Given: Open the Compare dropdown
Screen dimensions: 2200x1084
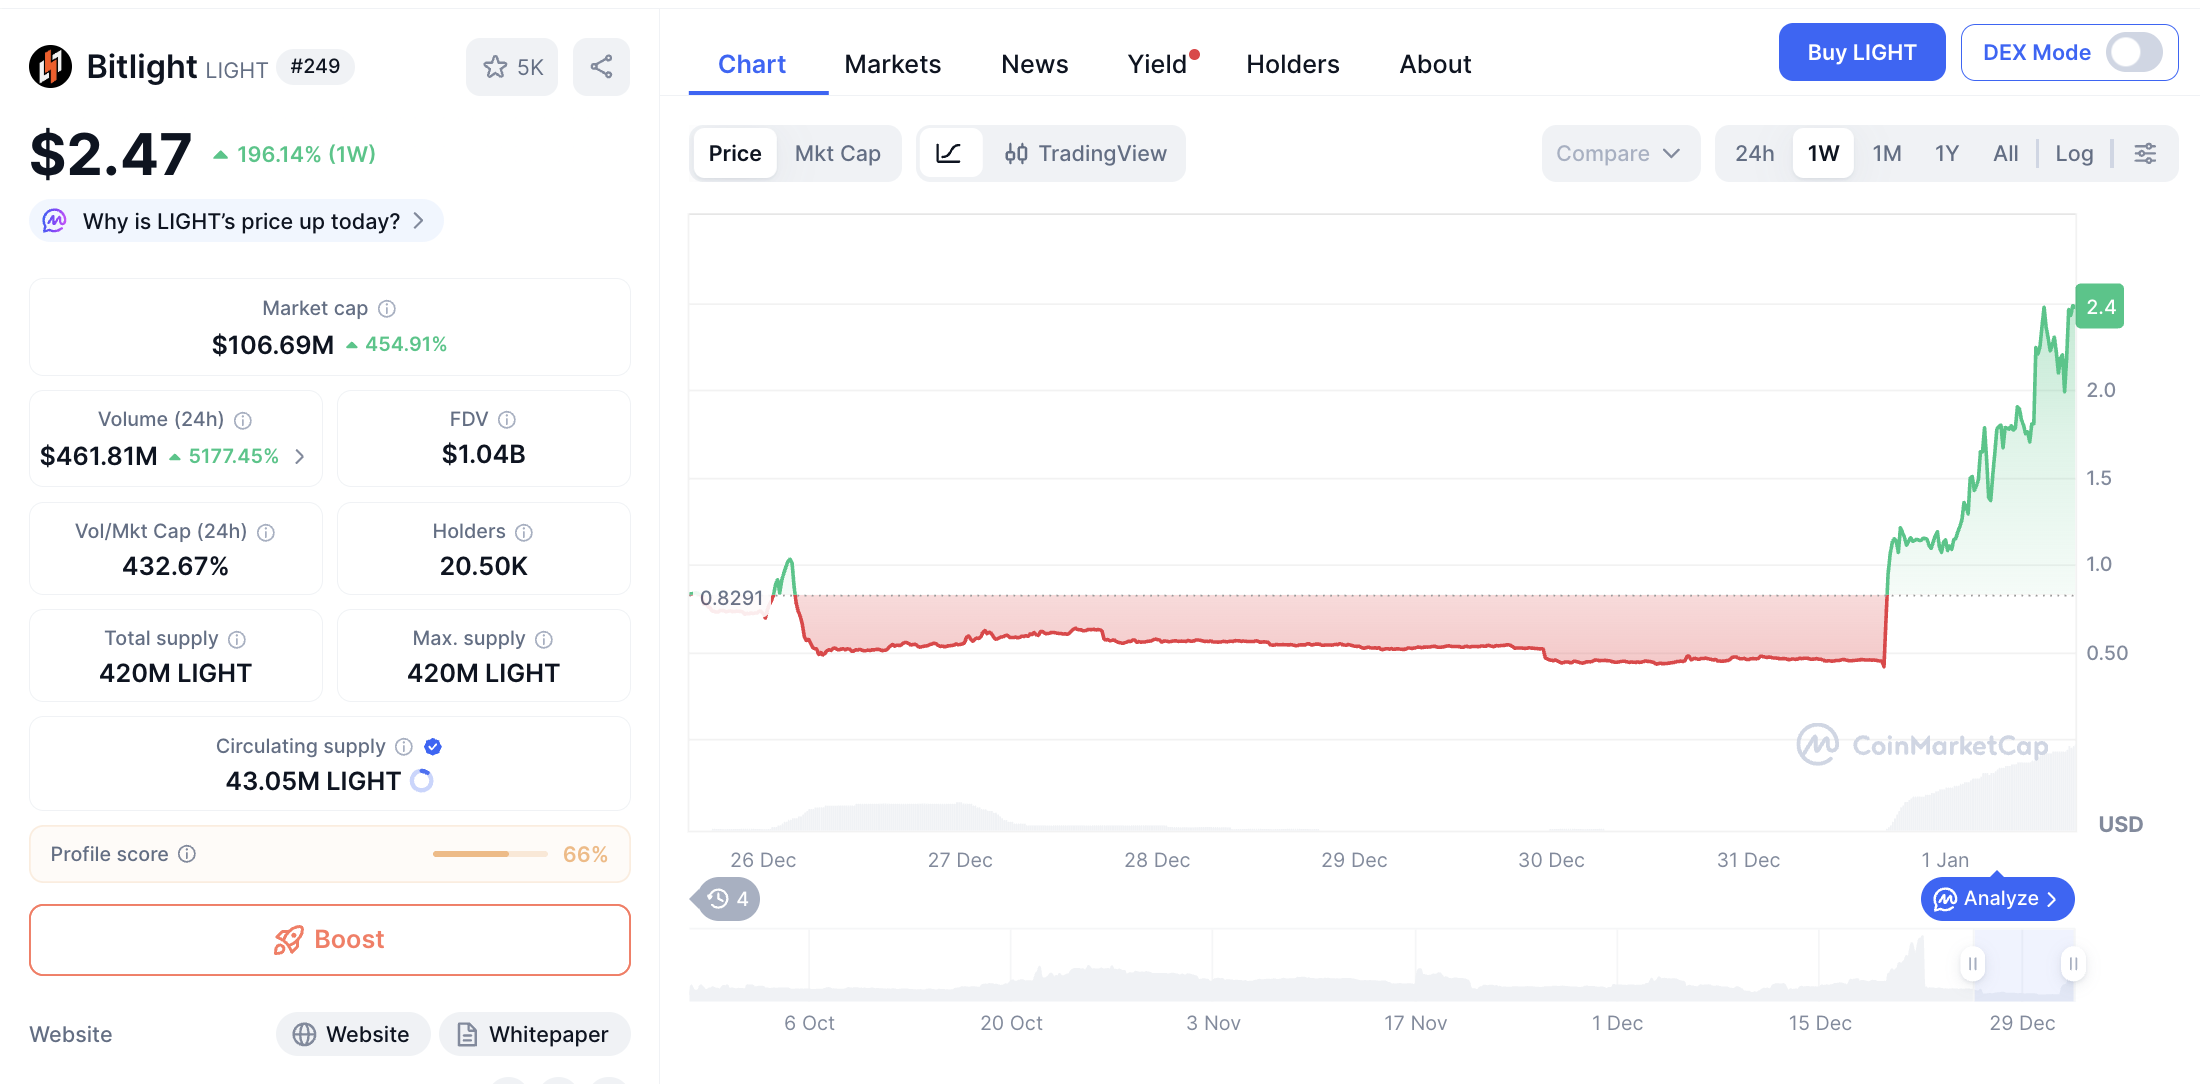Looking at the screenshot, I should coord(1618,153).
